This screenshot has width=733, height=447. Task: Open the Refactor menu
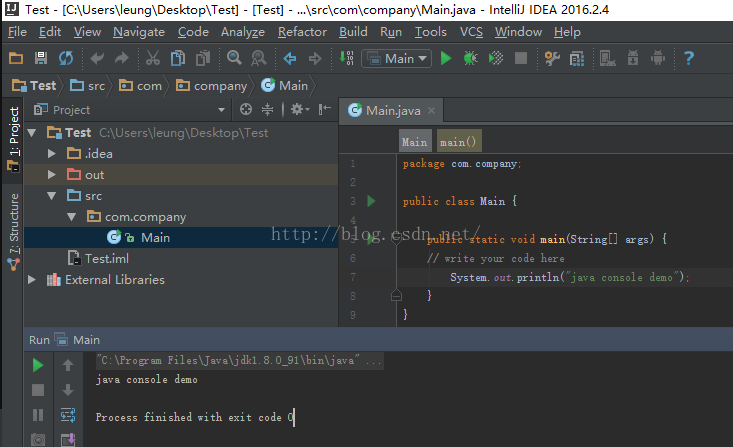click(302, 32)
